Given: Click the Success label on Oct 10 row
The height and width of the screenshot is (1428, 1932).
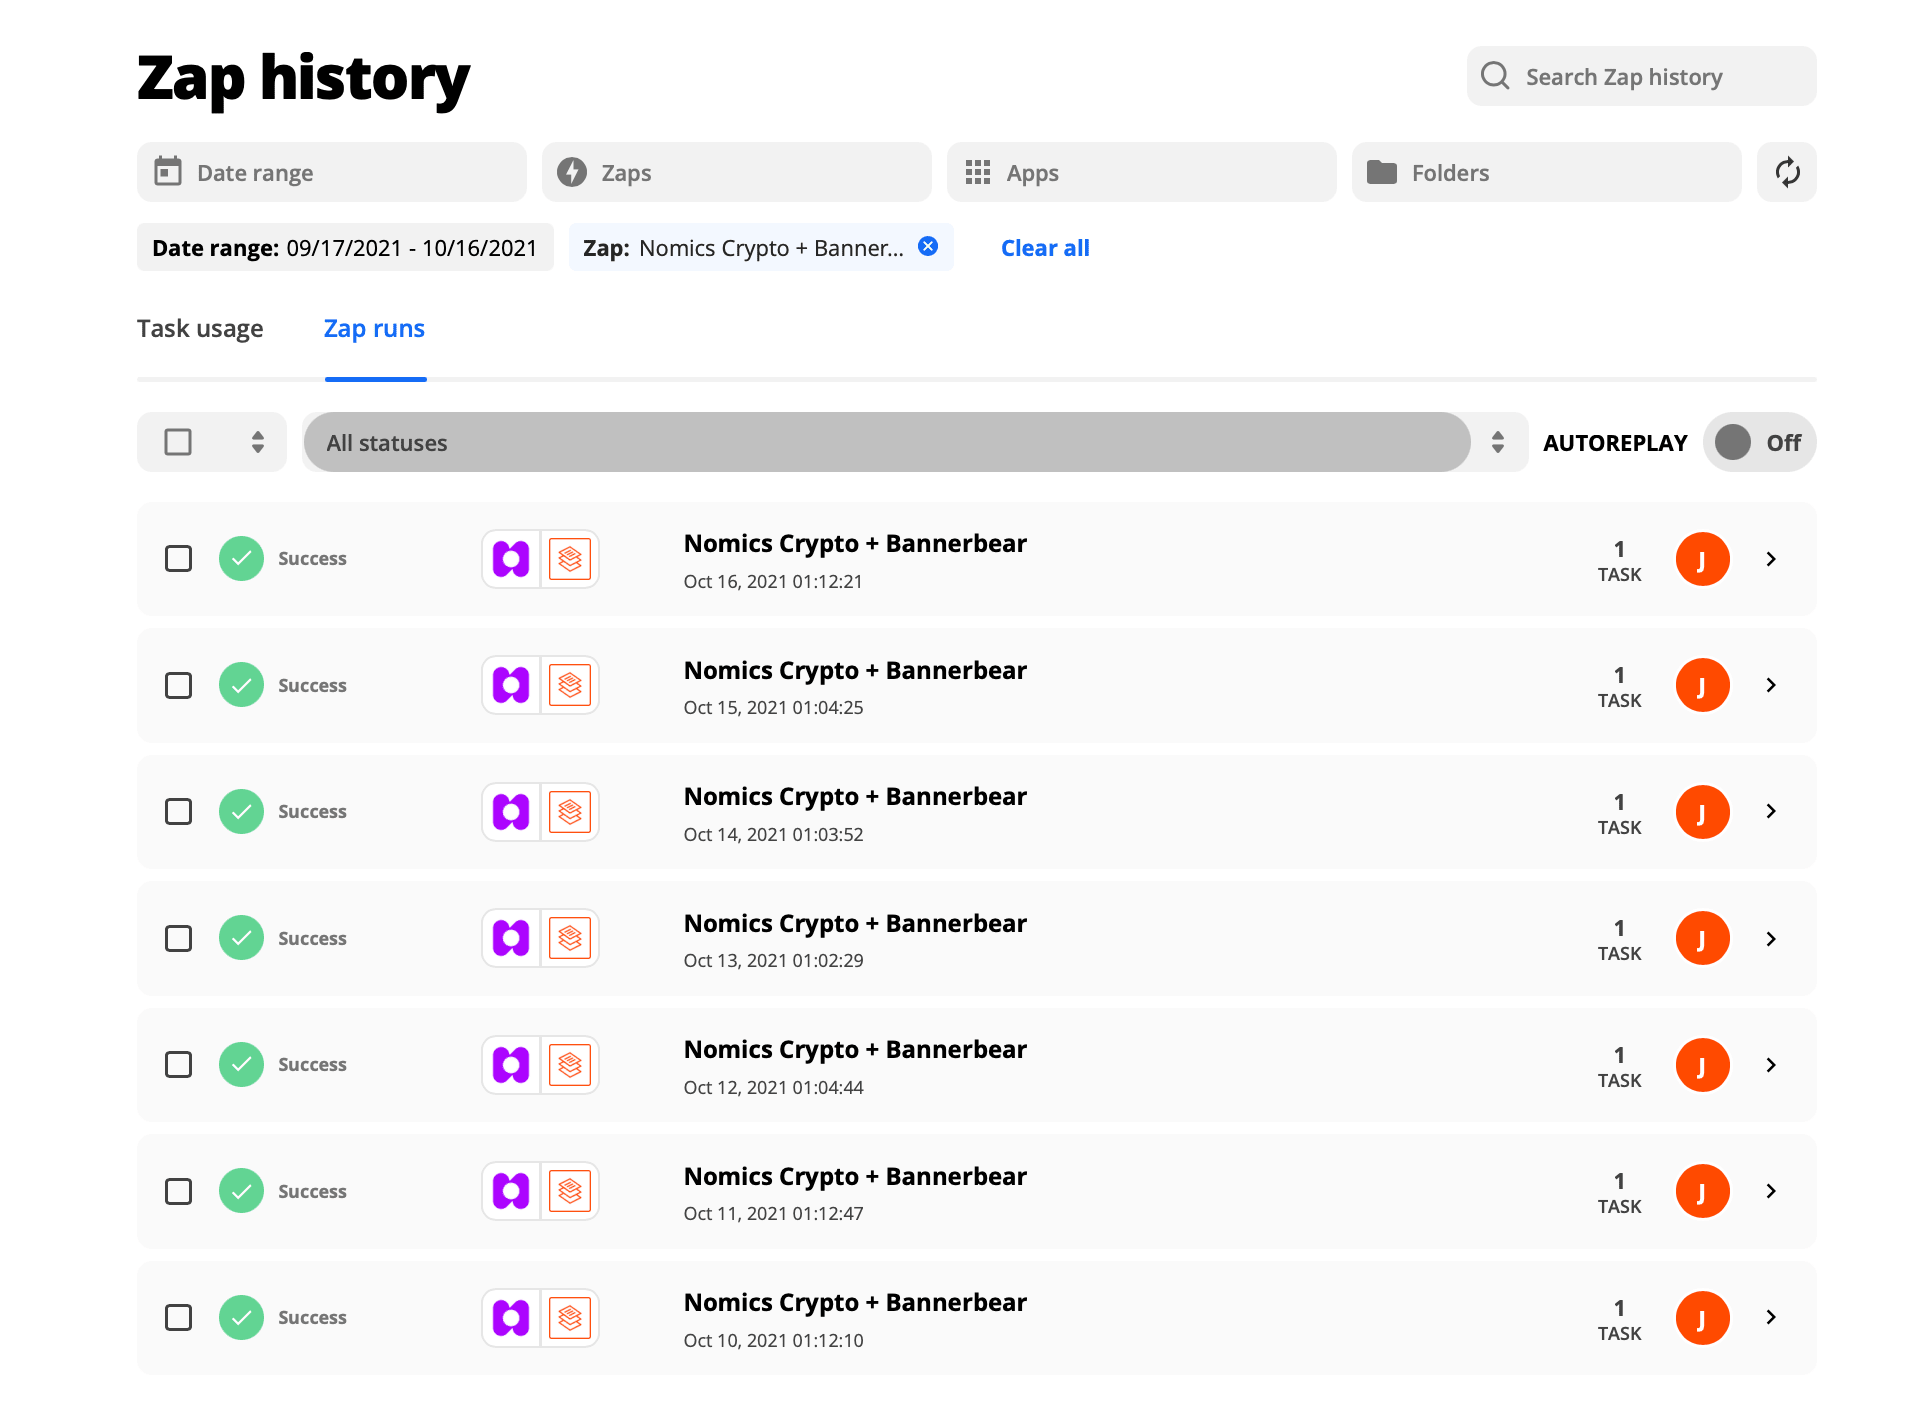Looking at the screenshot, I should pyautogui.click(x=312, y=1317).
